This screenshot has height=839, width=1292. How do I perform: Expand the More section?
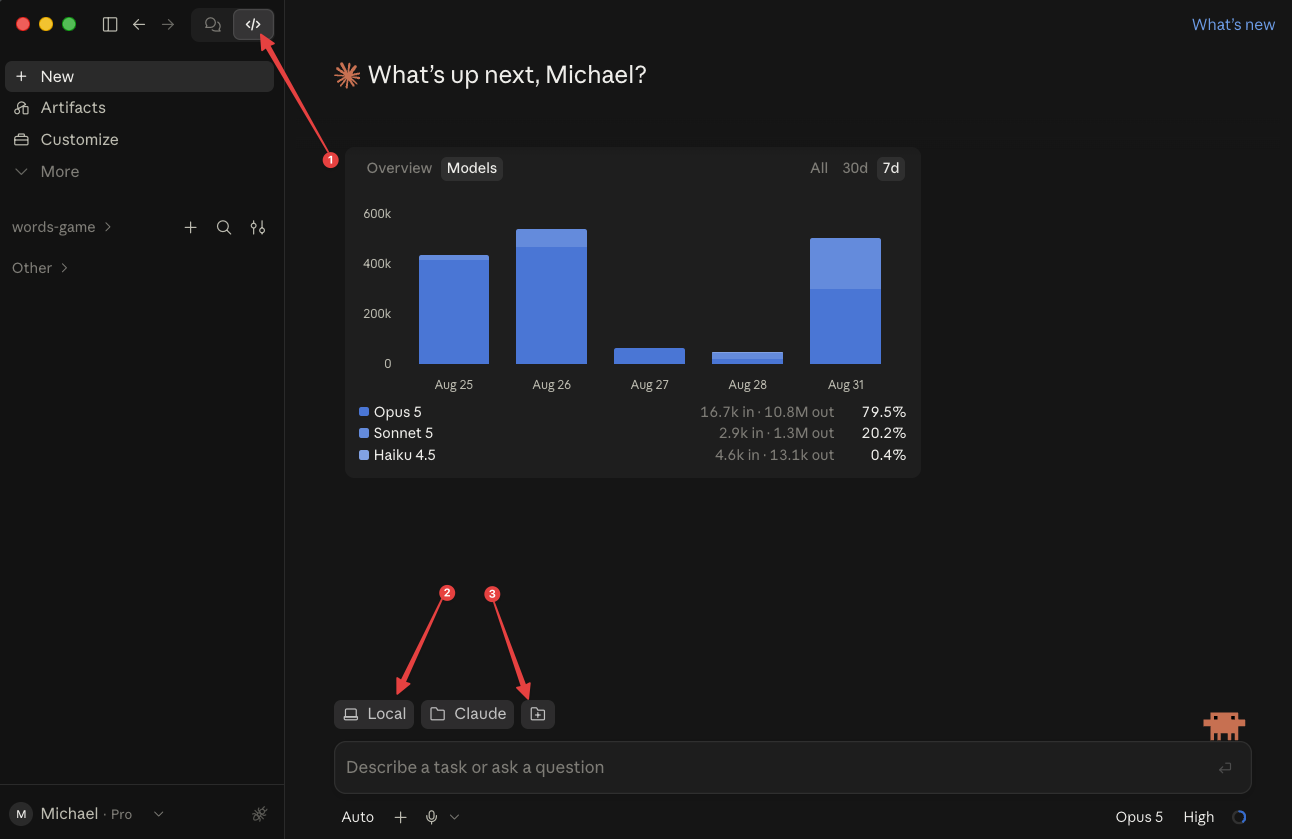point(139,172)
